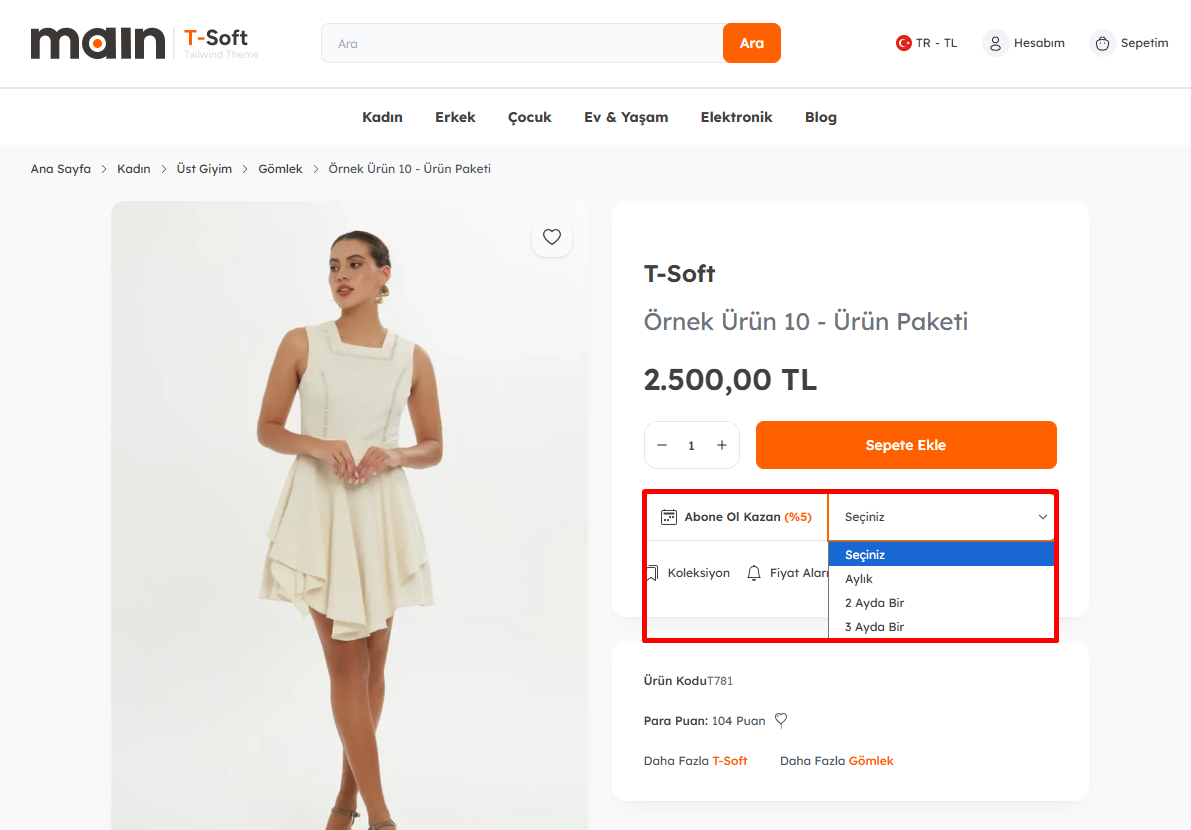1191x830 pixels.
Task: Decrease quantity with the minus button
Action: point(662,445)
